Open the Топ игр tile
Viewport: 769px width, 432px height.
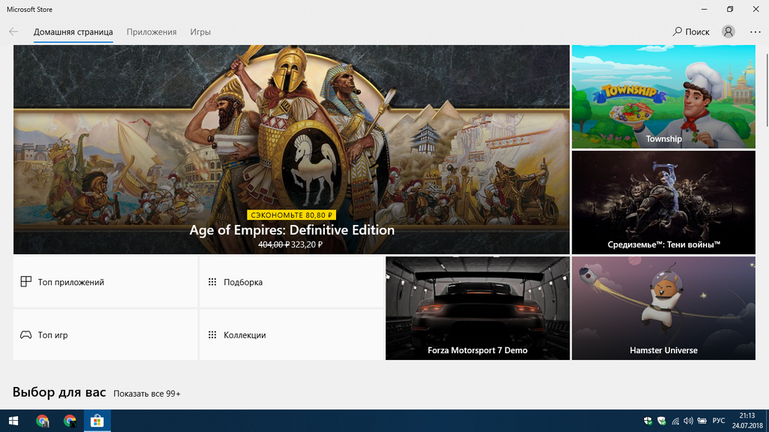pos(105,335)
